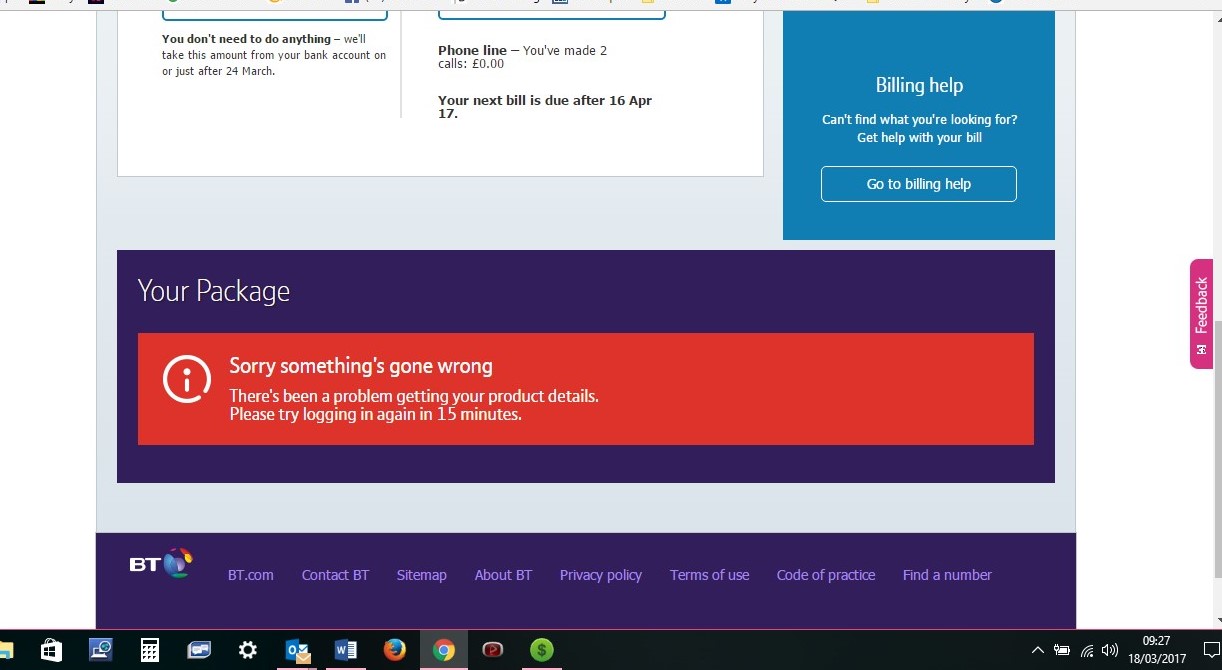1222x670 pixels.
Task: Open the Contact BT link
Action: (335, 575)
